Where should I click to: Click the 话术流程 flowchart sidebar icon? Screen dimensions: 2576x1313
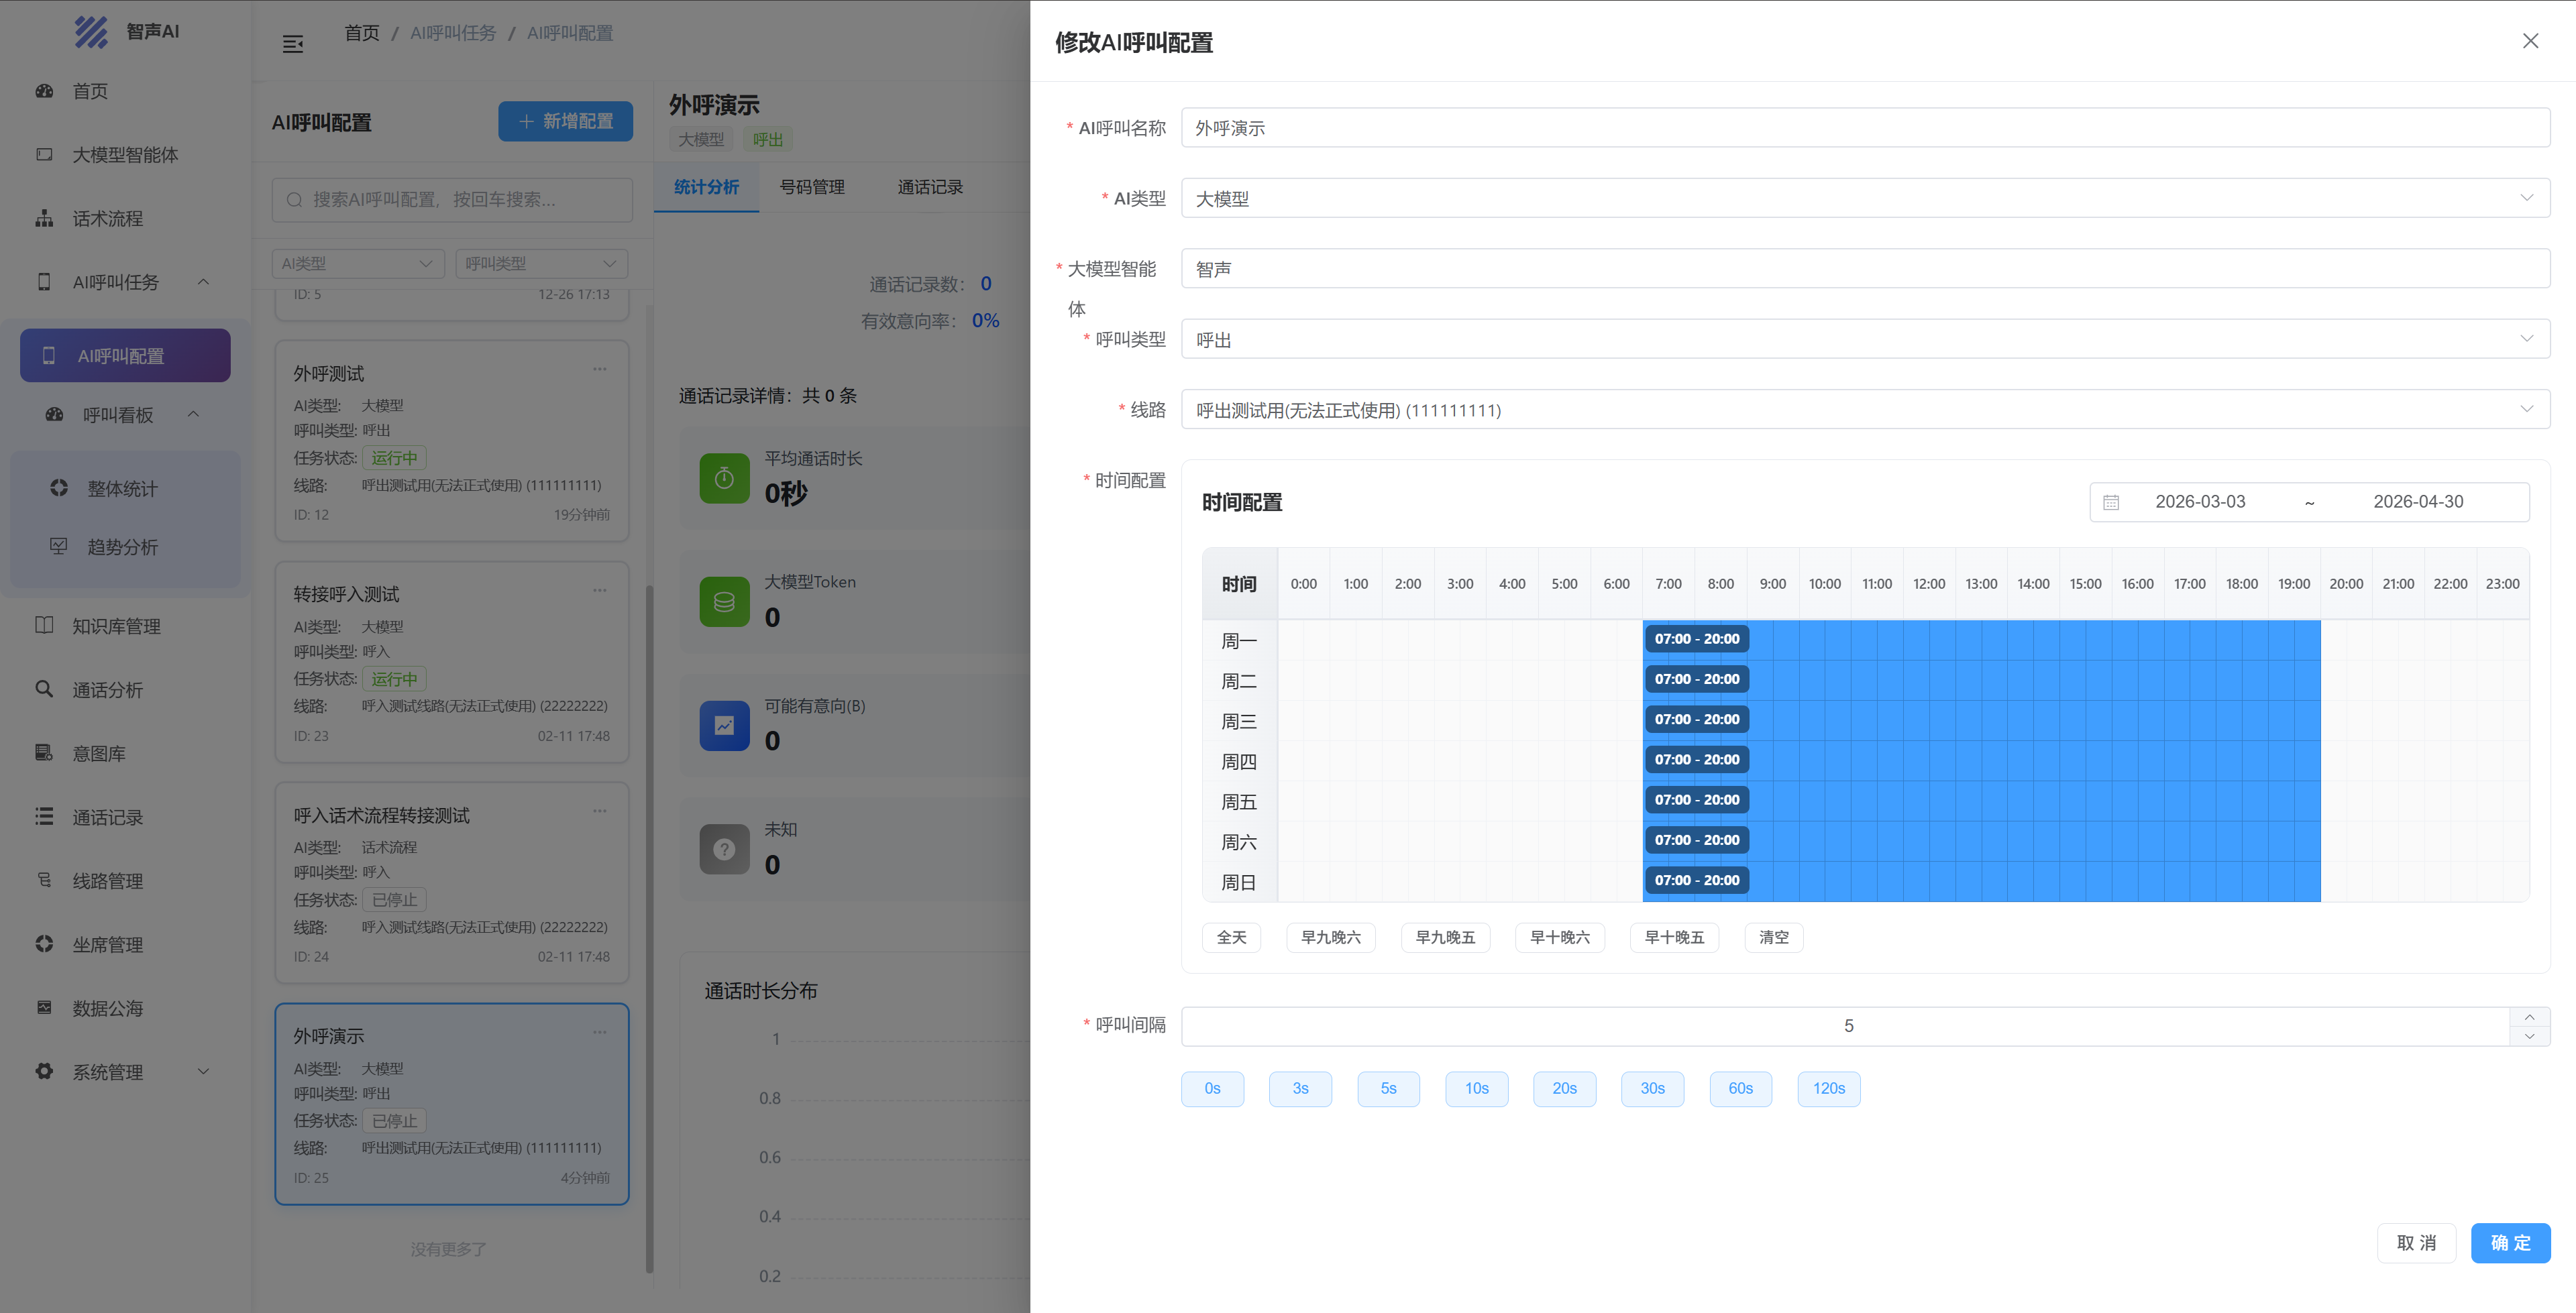(x=44, y=218)
